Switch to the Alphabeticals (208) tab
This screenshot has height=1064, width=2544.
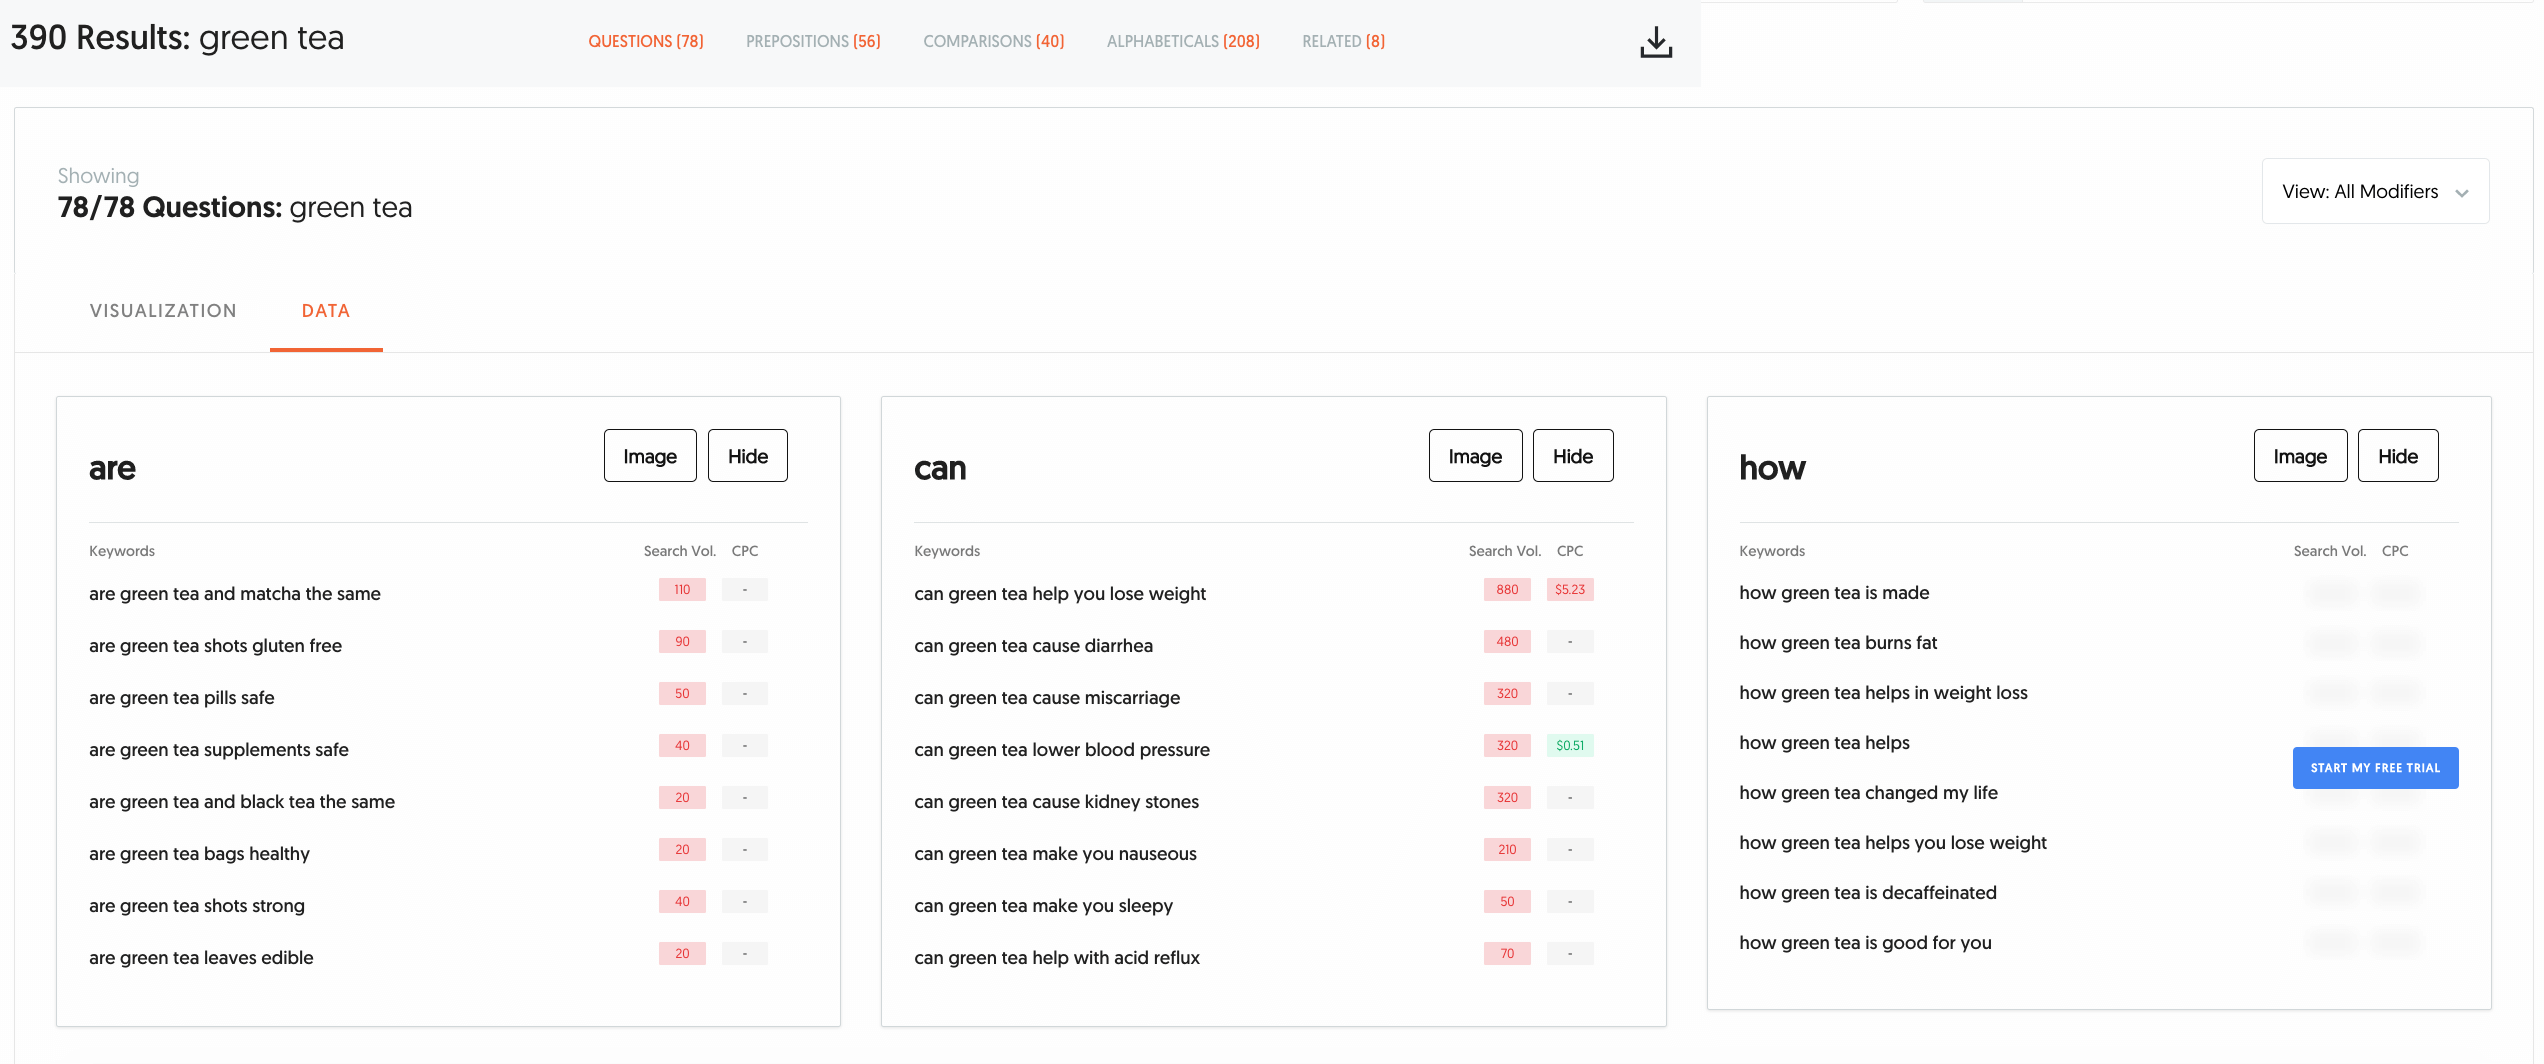1183,41
